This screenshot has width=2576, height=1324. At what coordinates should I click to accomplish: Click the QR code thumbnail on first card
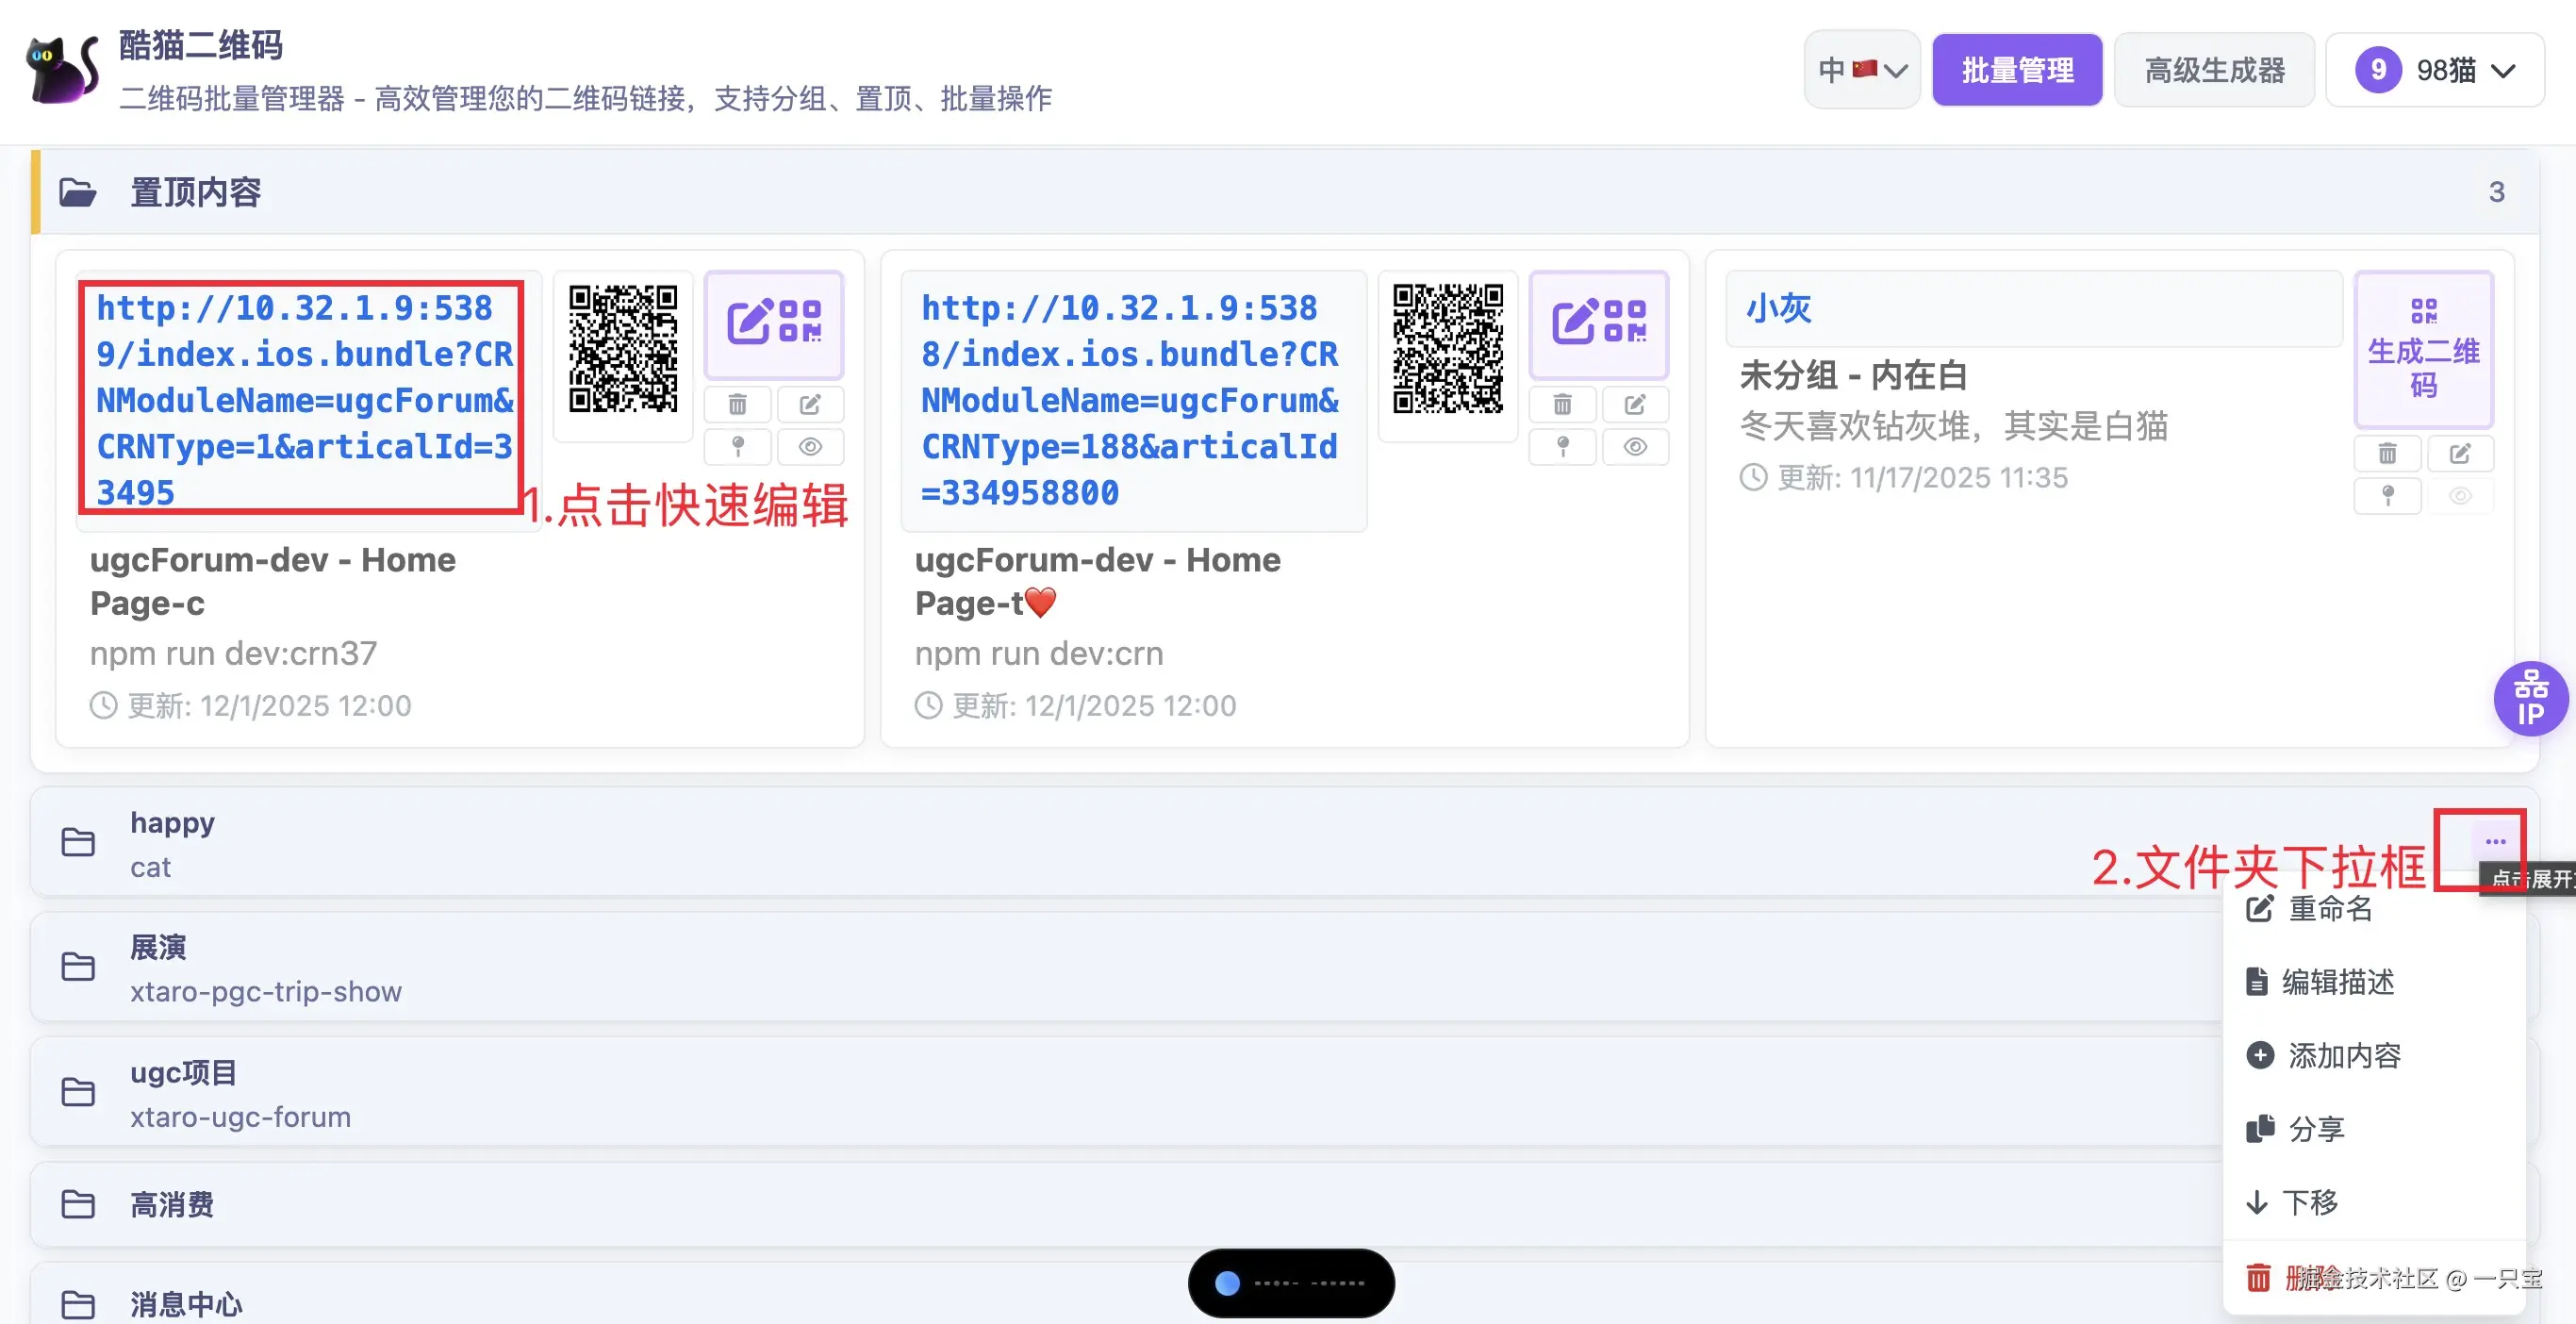622,348
